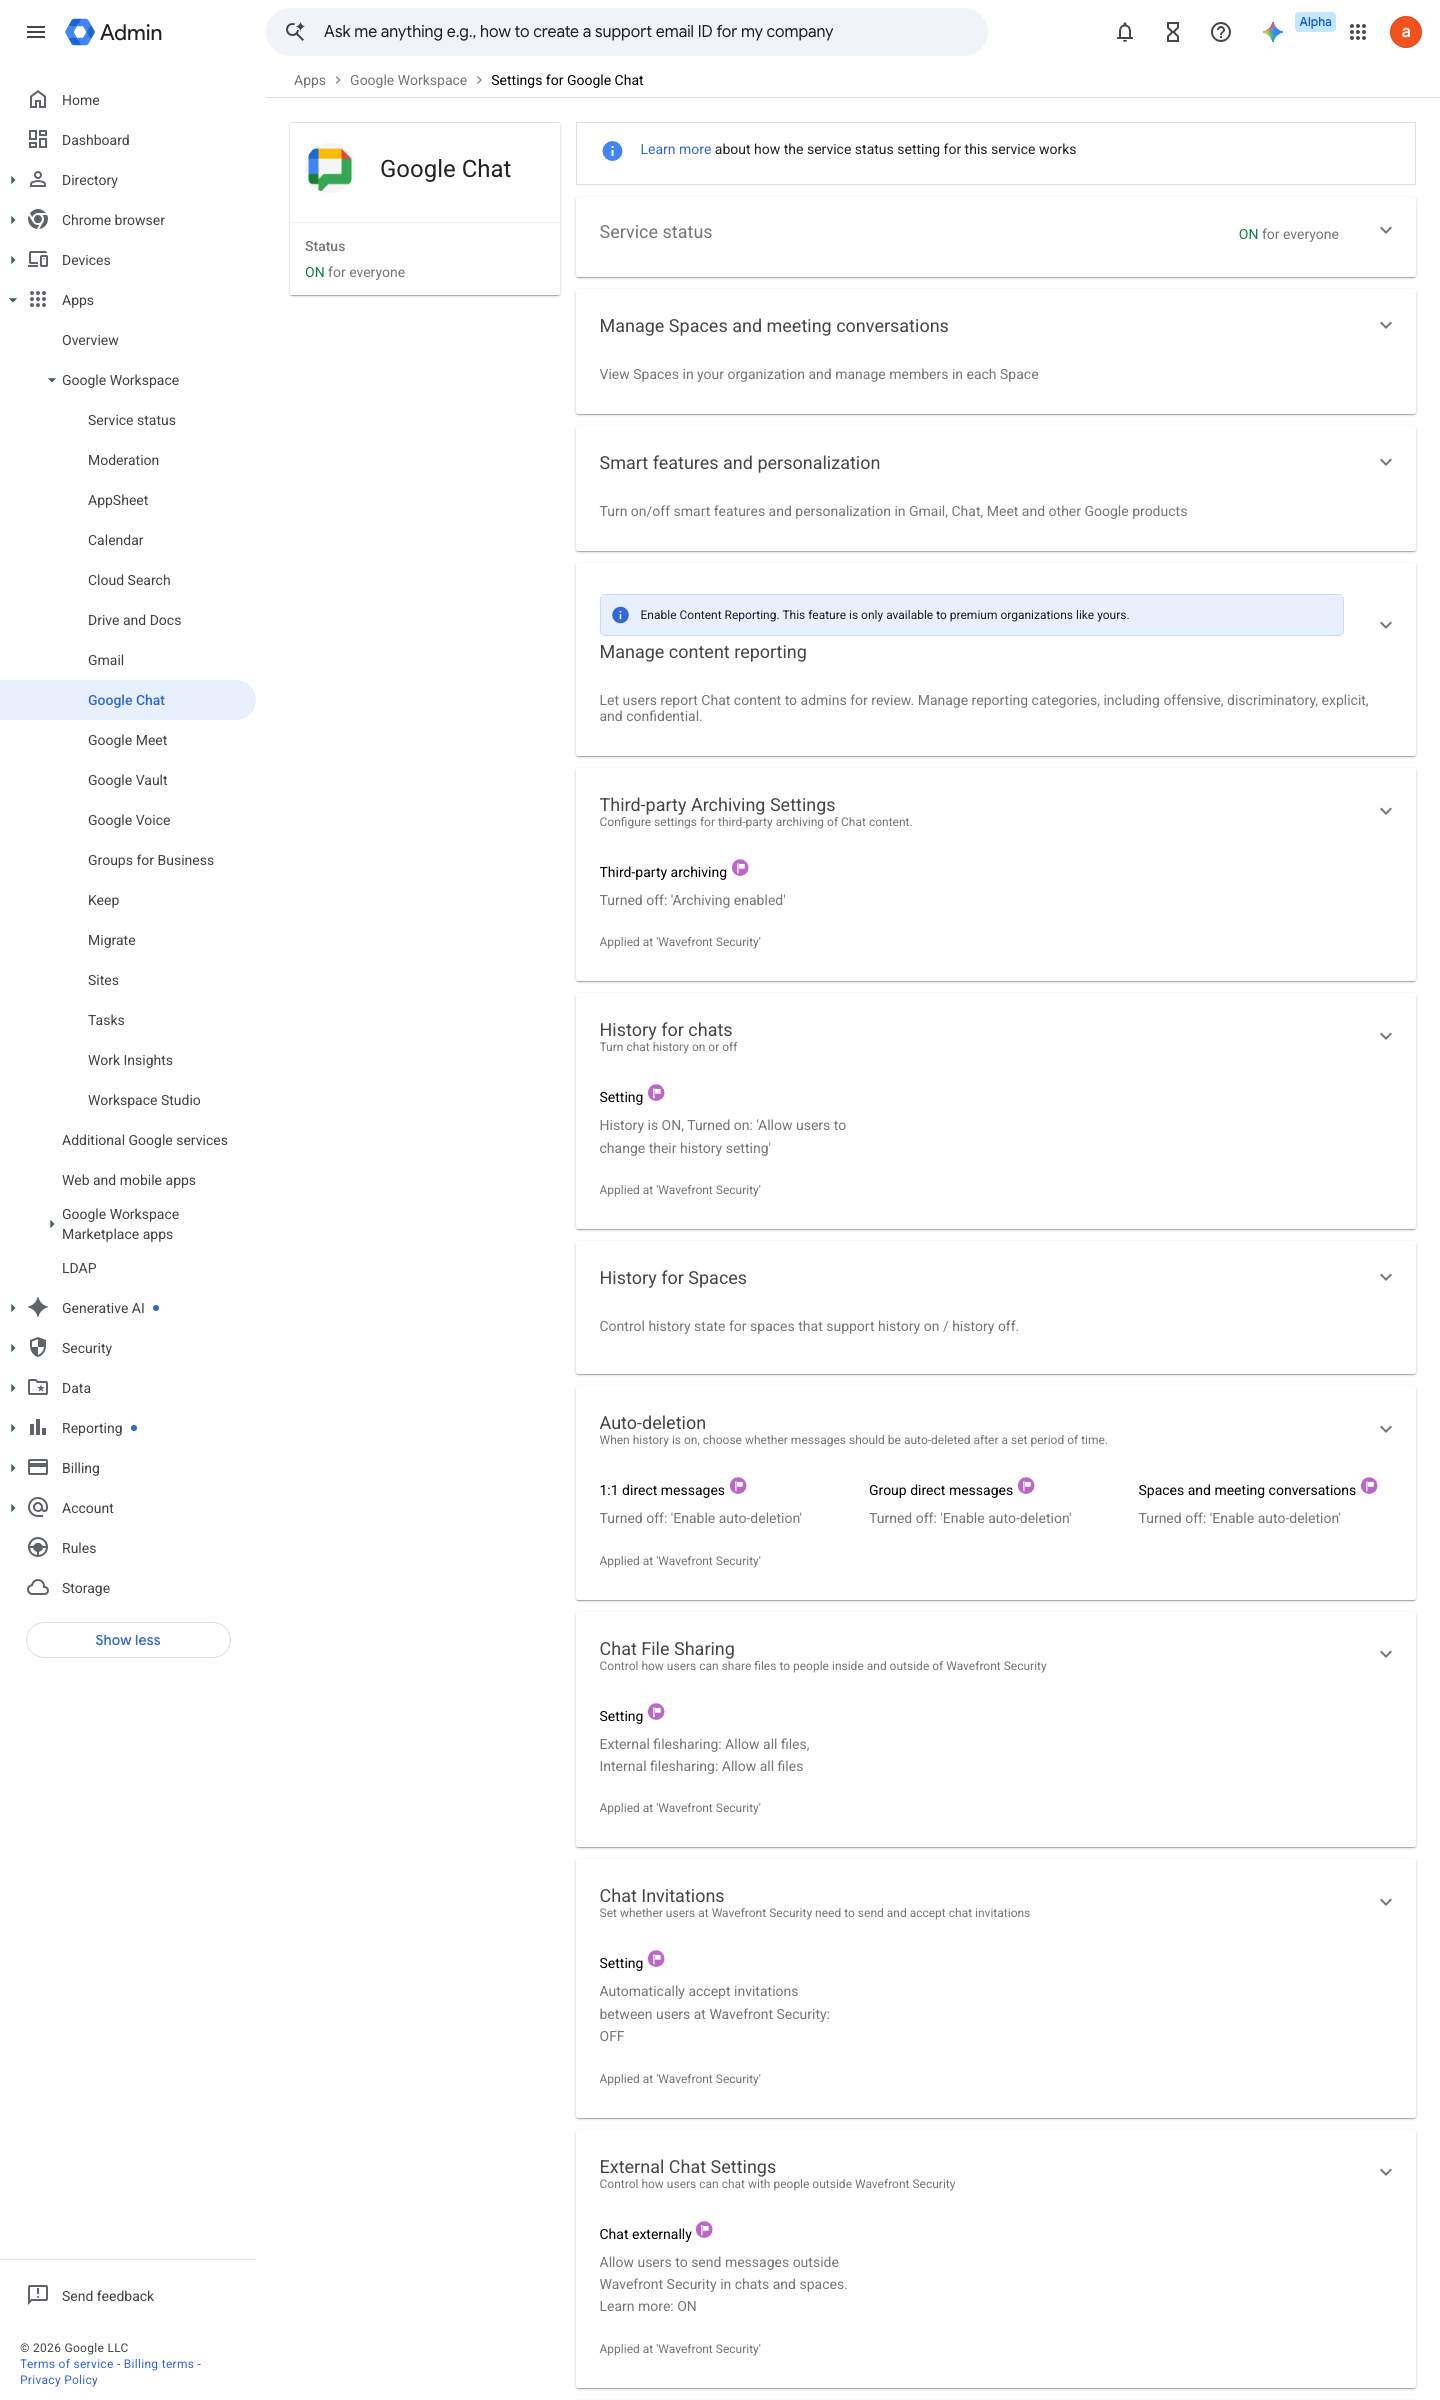1440x2400 pixels.
Task: Click the Rules sidebar icon
Action: pos(38,1548)
